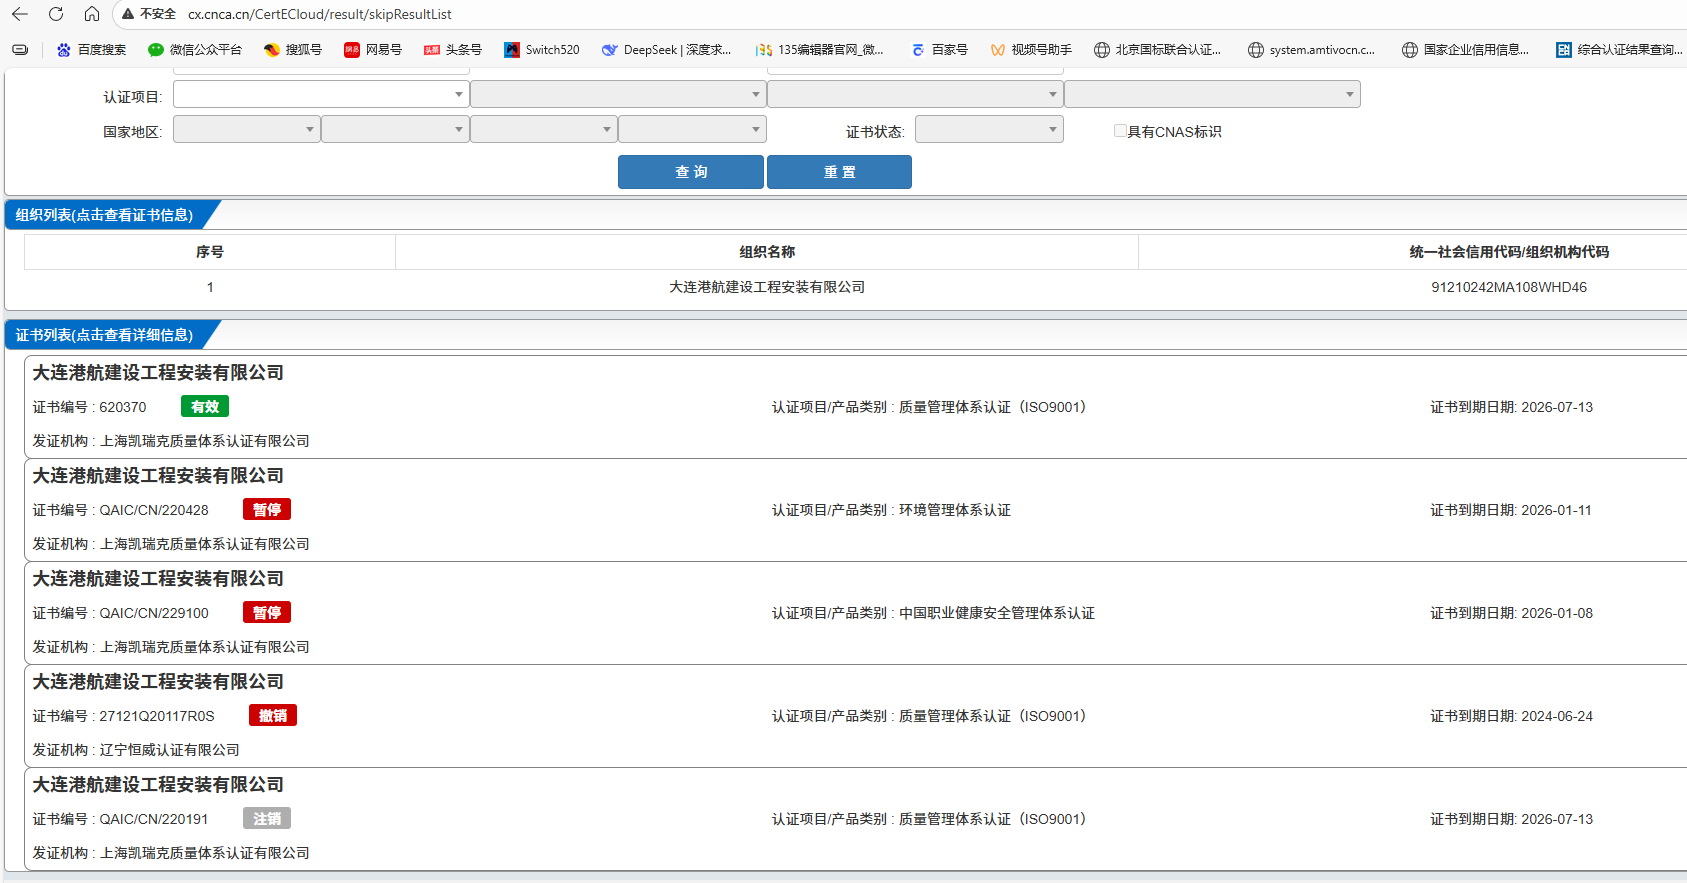Click the 组织列表 section header tab
This screenshot has width=1687, height=883.
coord(104,215)
